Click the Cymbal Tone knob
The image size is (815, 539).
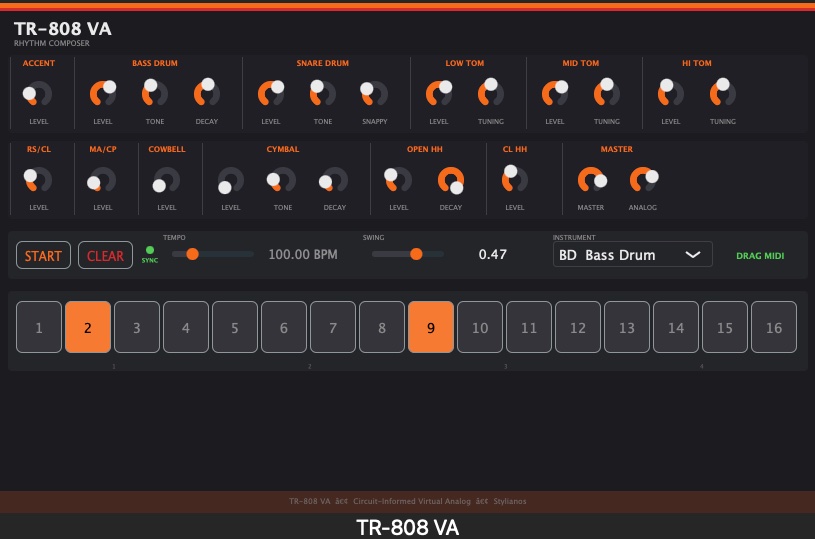[283, 180]
